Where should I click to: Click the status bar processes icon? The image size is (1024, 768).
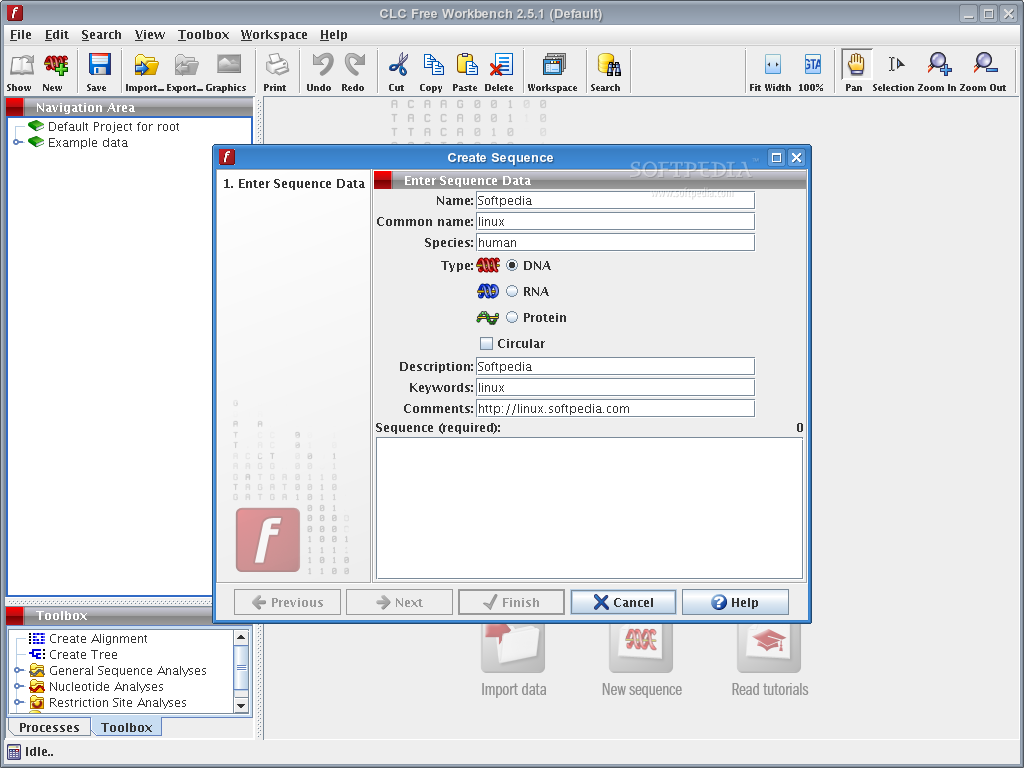tap(14, 752)
